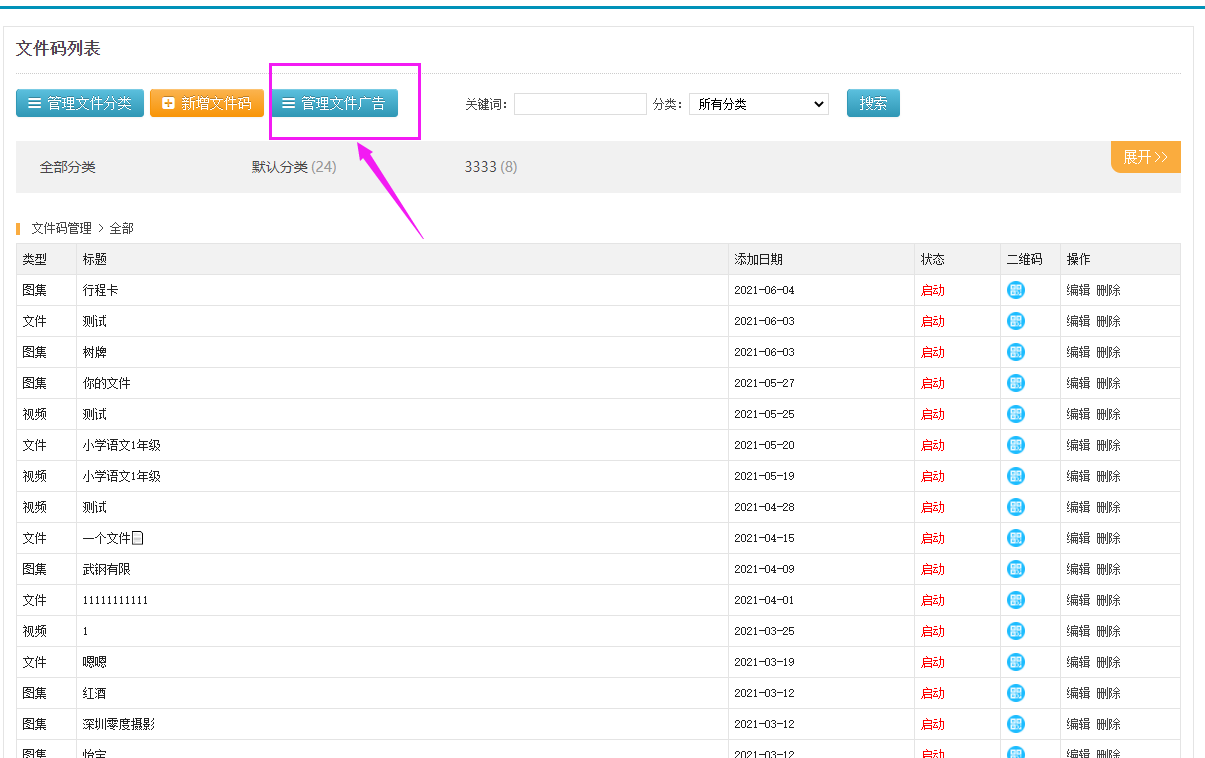Open the 所有分类 category dropdown
This screenshot has width=1205, height=758.
click(x=758, y=104)
